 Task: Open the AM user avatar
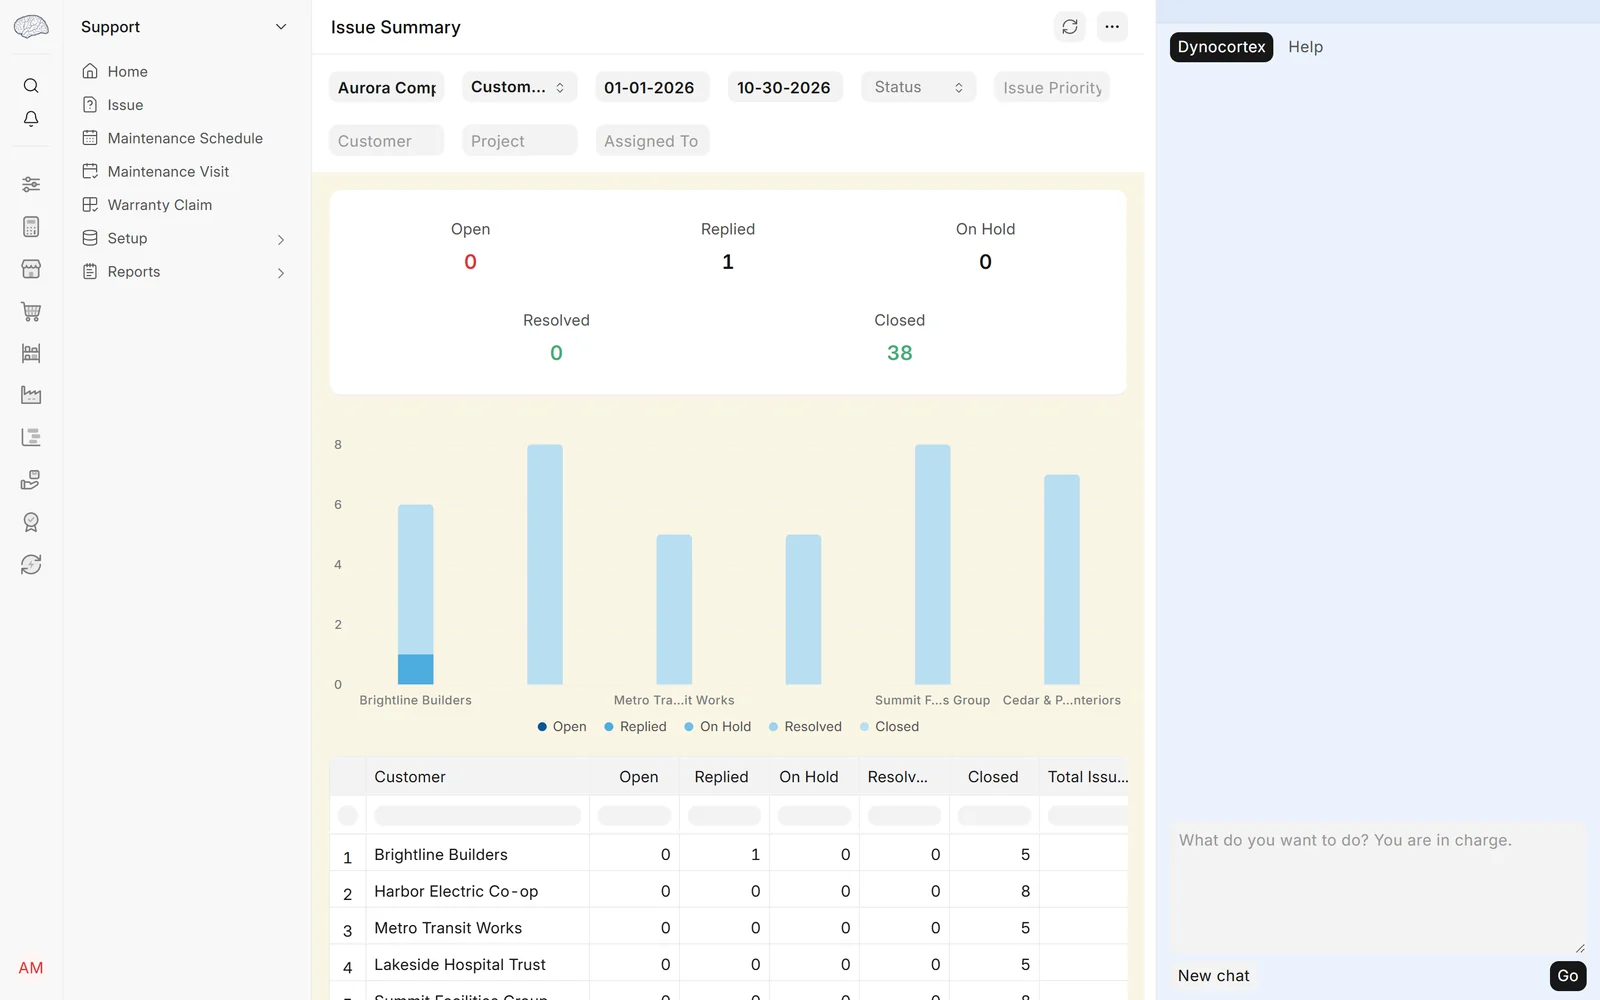pos(31,968)
